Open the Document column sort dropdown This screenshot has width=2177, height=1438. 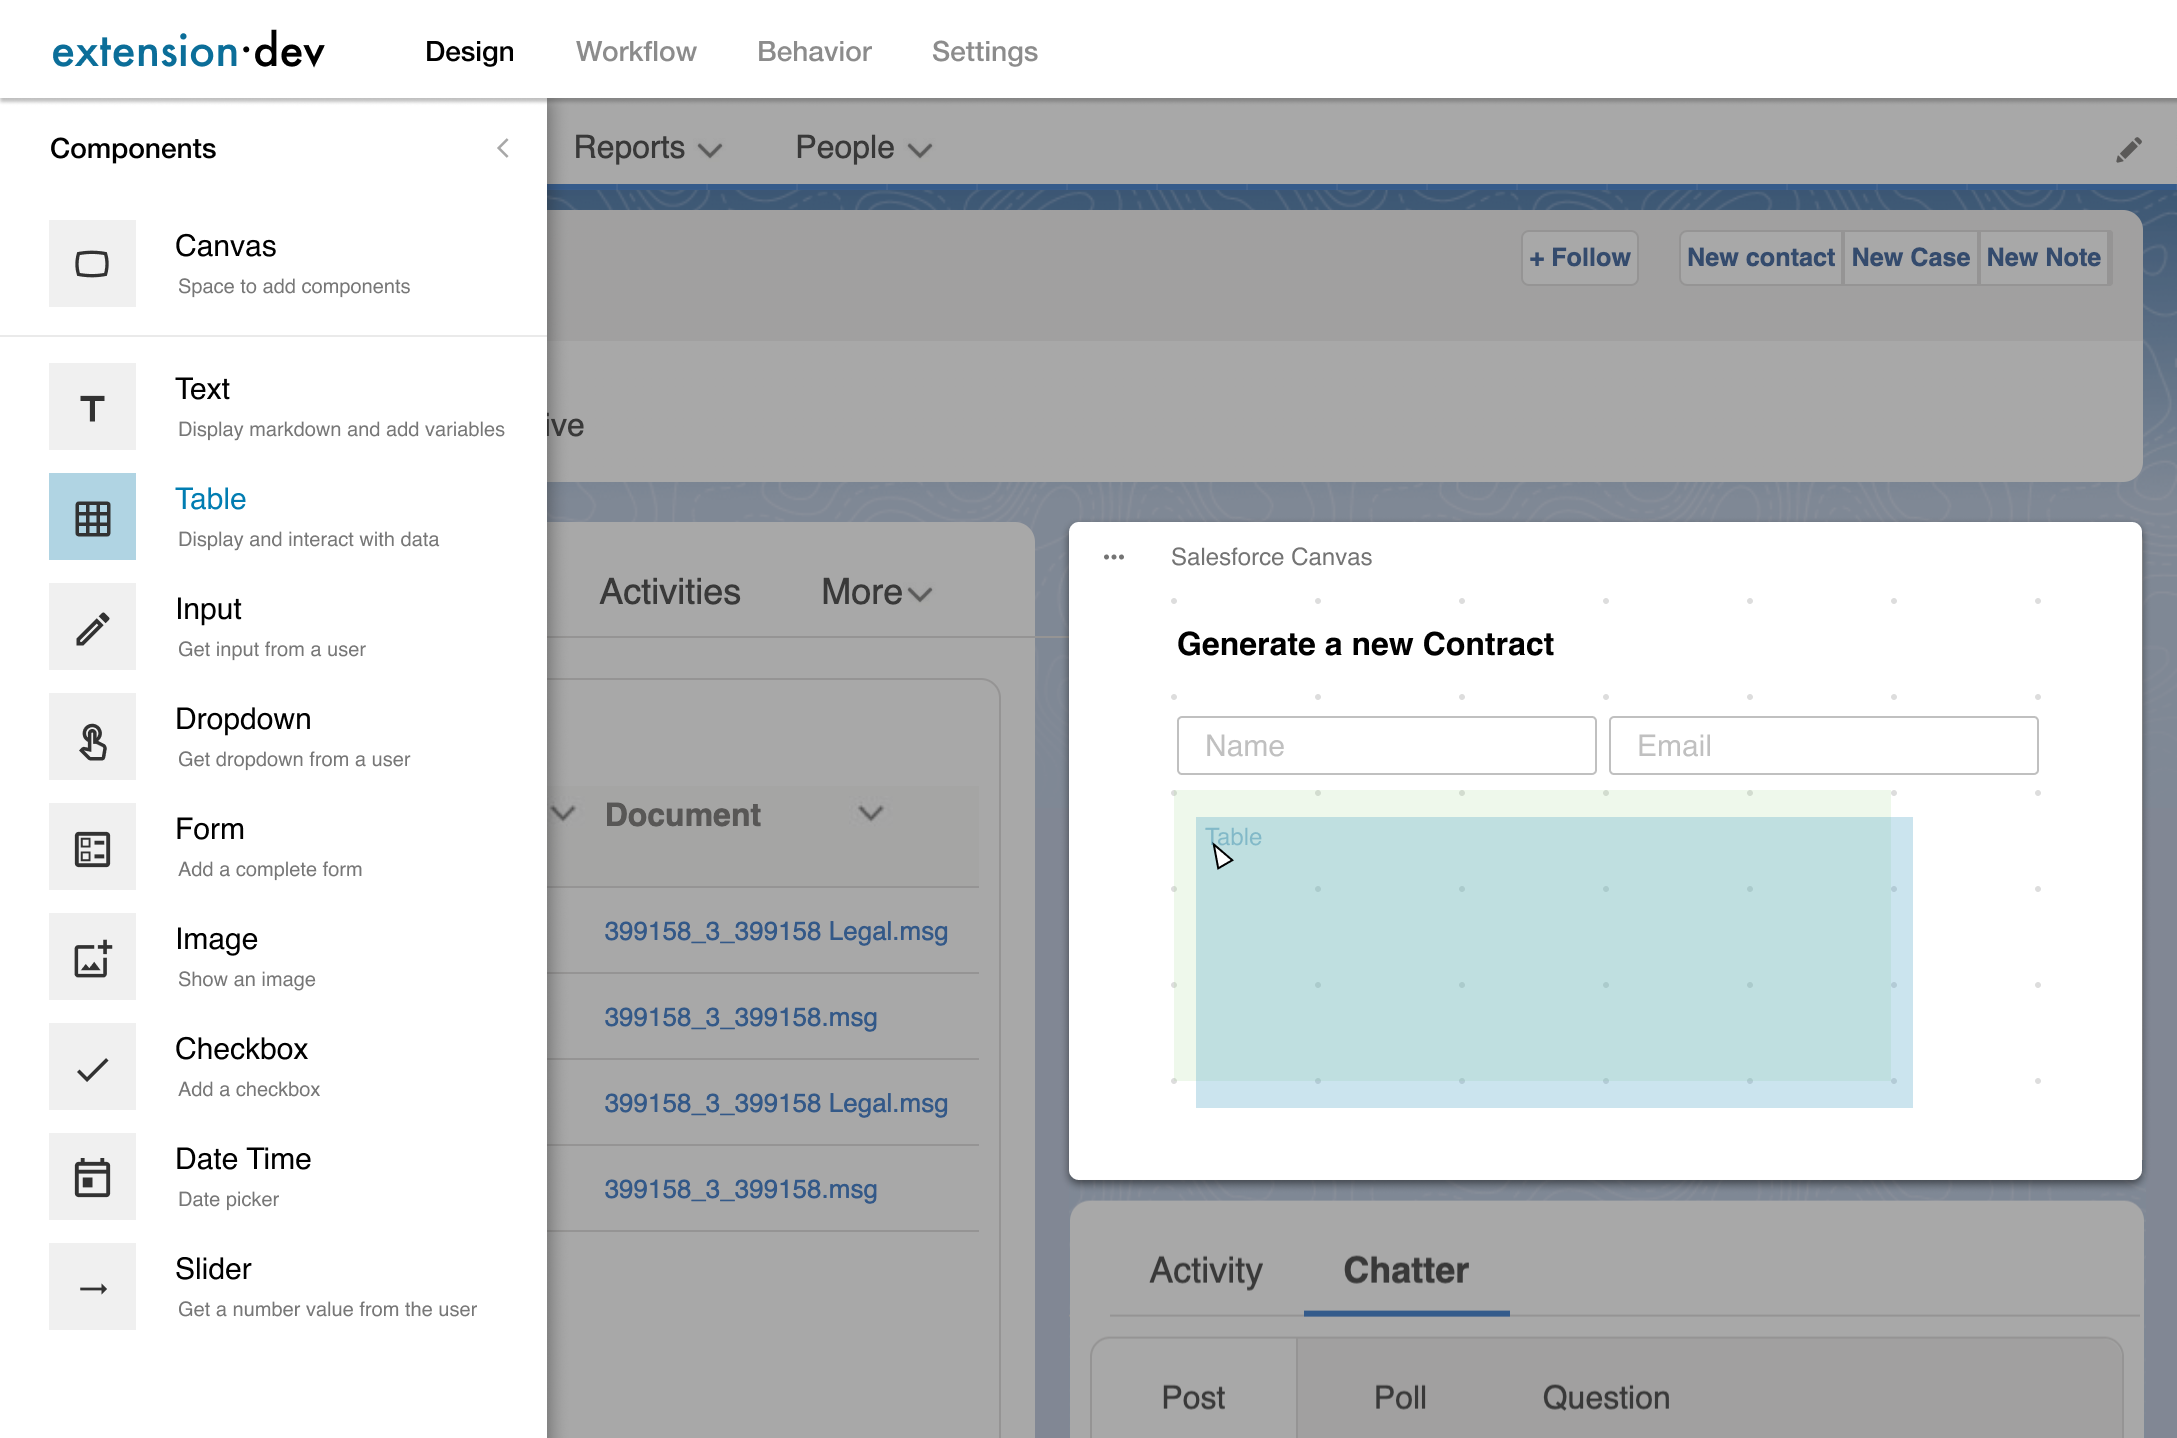pos(869,814)
